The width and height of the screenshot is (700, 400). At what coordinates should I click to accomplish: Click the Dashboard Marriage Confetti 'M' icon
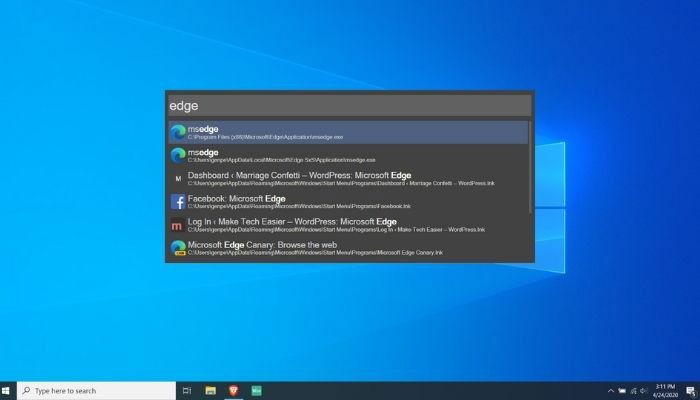coord(178,179)
